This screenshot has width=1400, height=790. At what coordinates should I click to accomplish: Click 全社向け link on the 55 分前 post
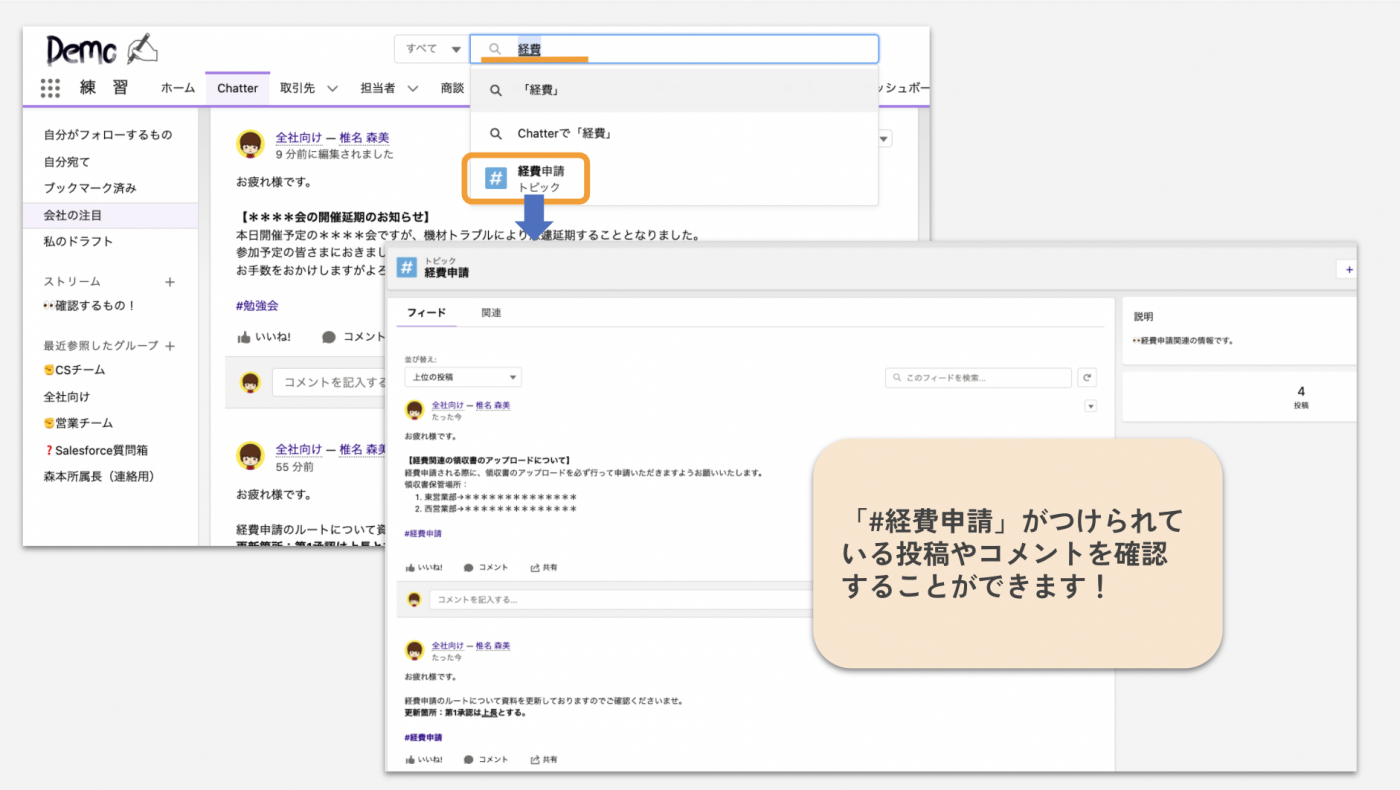299,449
